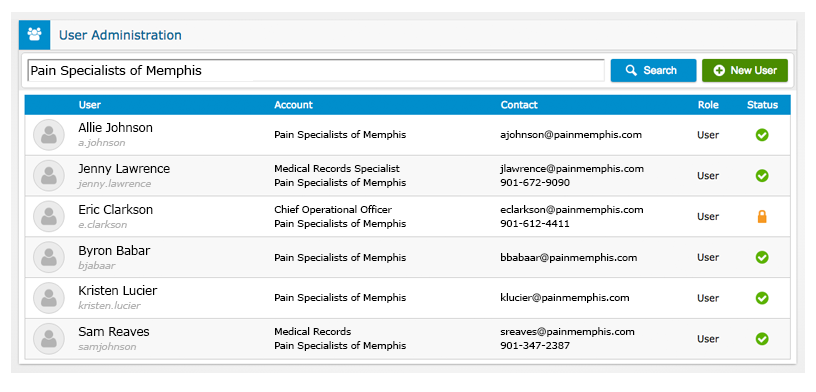816x392 pixels.
Task: Sort by the Account column header
Action: [x=294, y=105]
